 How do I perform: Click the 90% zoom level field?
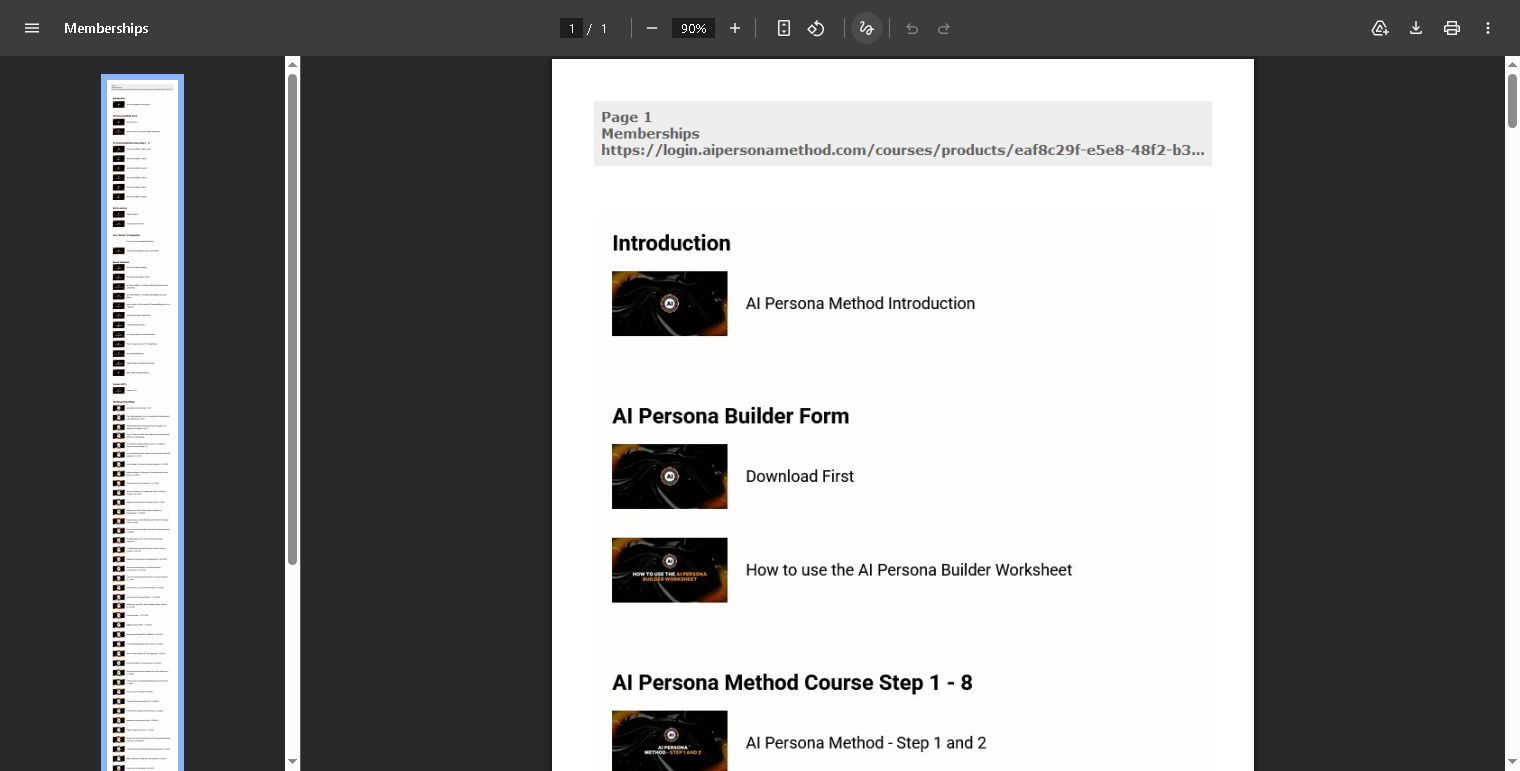click(x=693, y=28)
